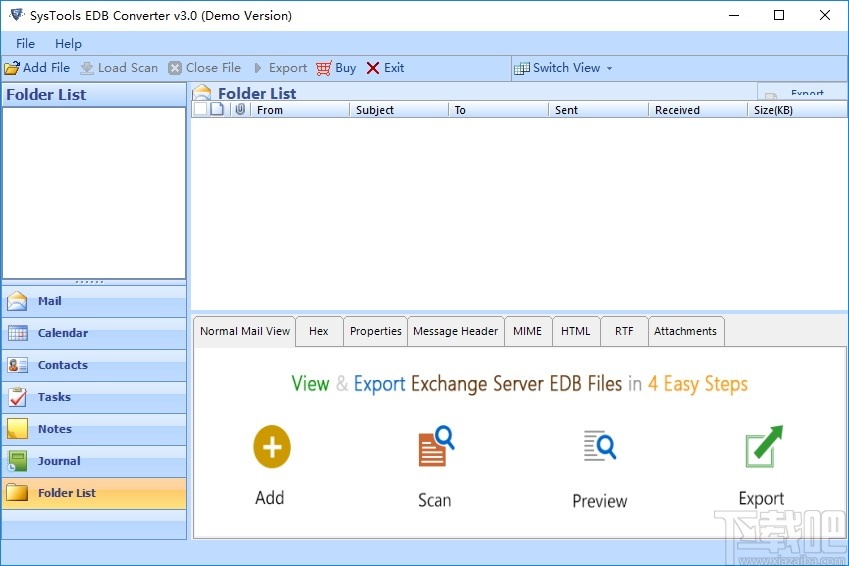Sort by the From column header

299,110
